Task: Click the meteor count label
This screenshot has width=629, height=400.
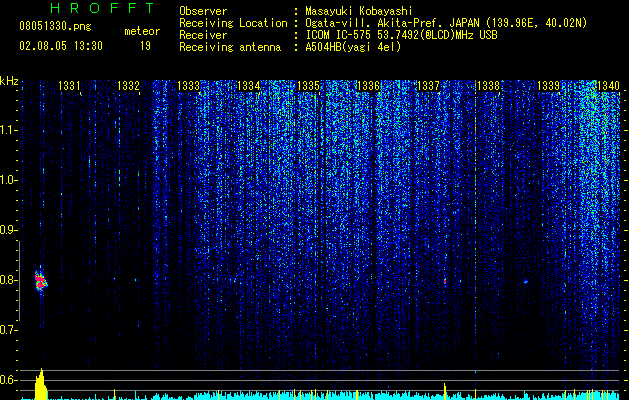Action: point(142,31)
